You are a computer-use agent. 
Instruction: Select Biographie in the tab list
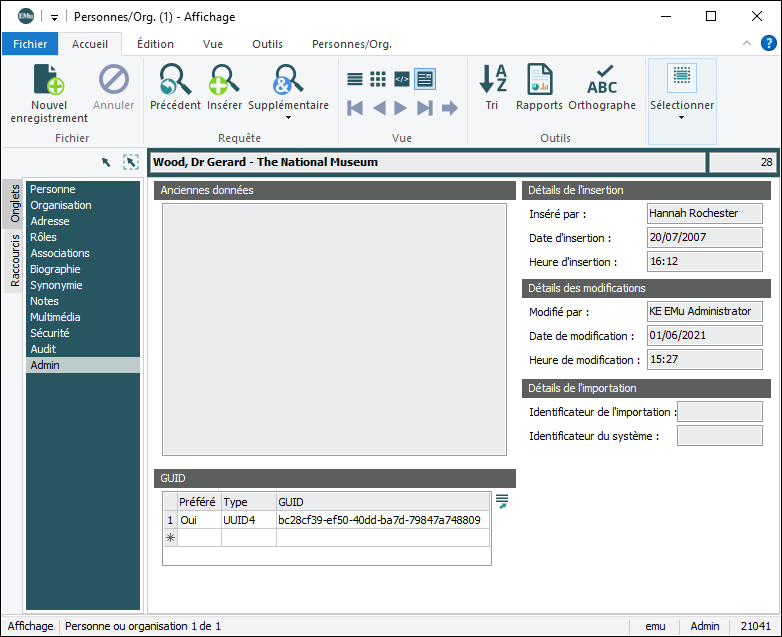click(55, 269)
